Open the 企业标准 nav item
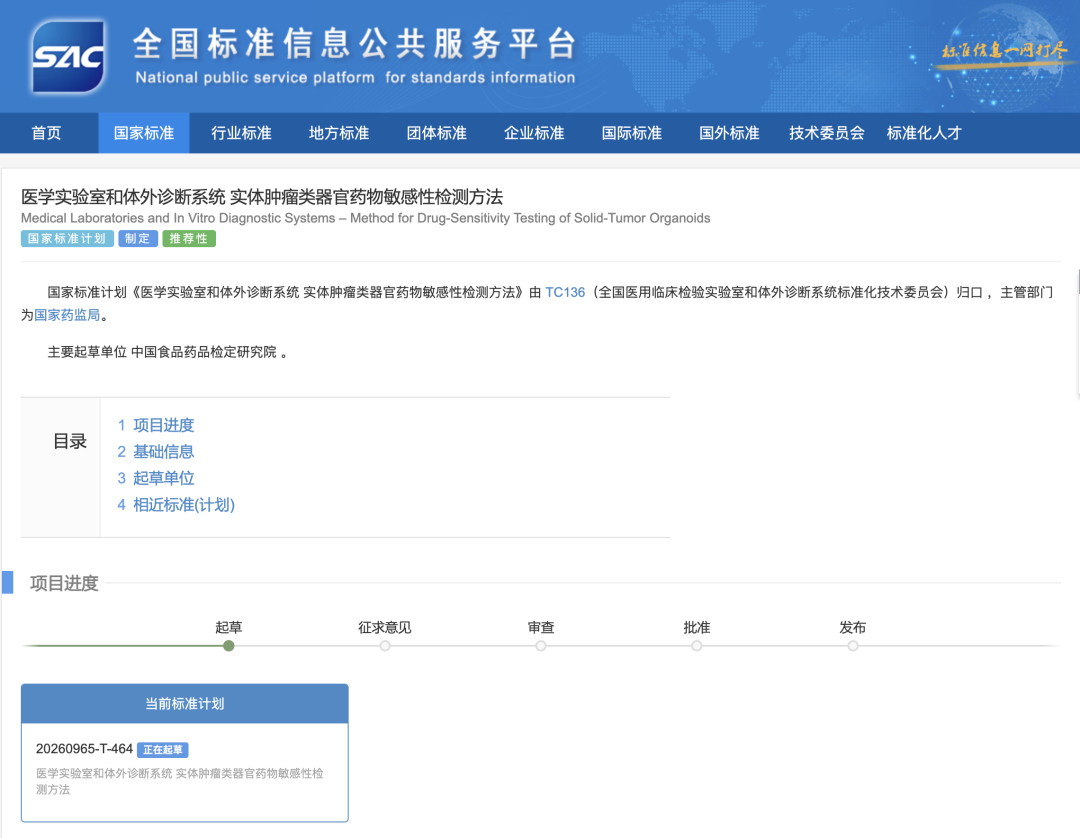The height and width of the screenshot is (838, 1080). coord(534,133)
